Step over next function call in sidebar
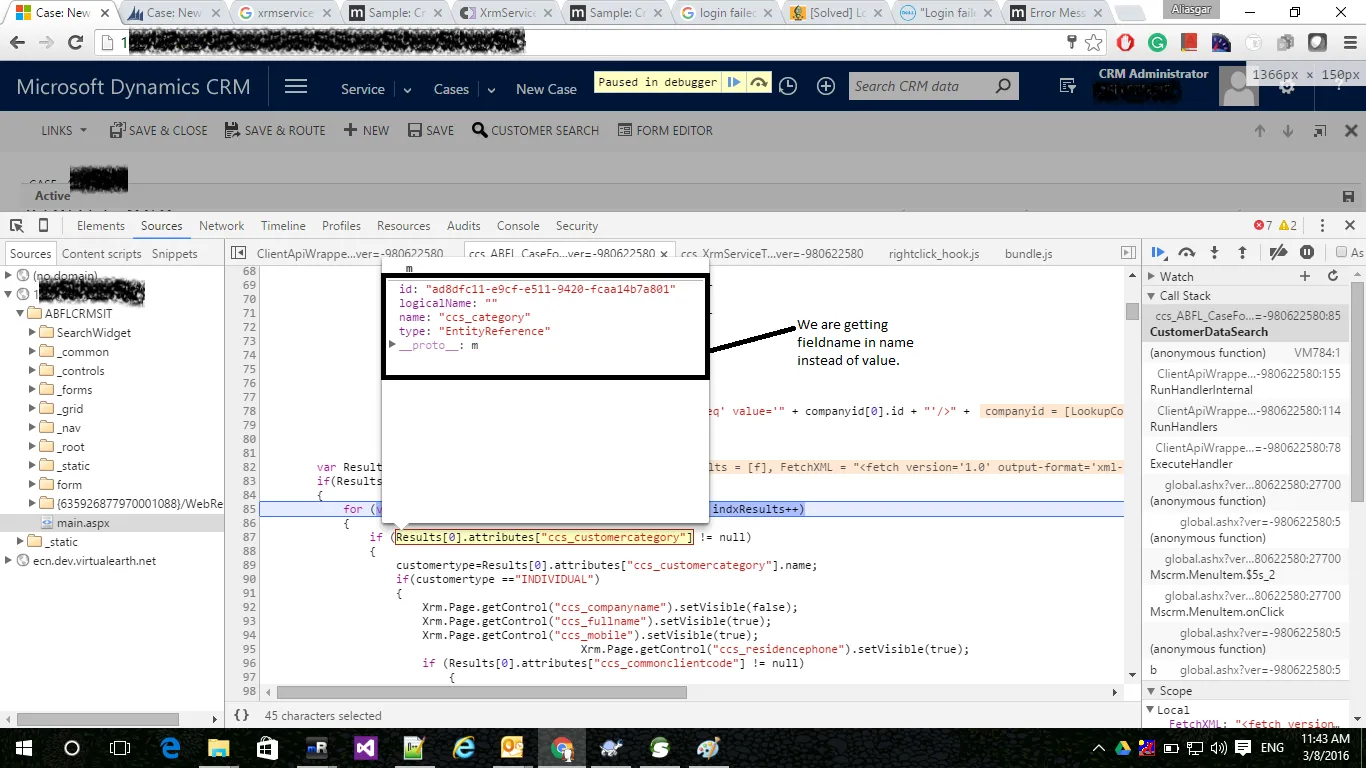Image resolution: width=1366 pixels, height=768 pixels. click(1187, 253)
